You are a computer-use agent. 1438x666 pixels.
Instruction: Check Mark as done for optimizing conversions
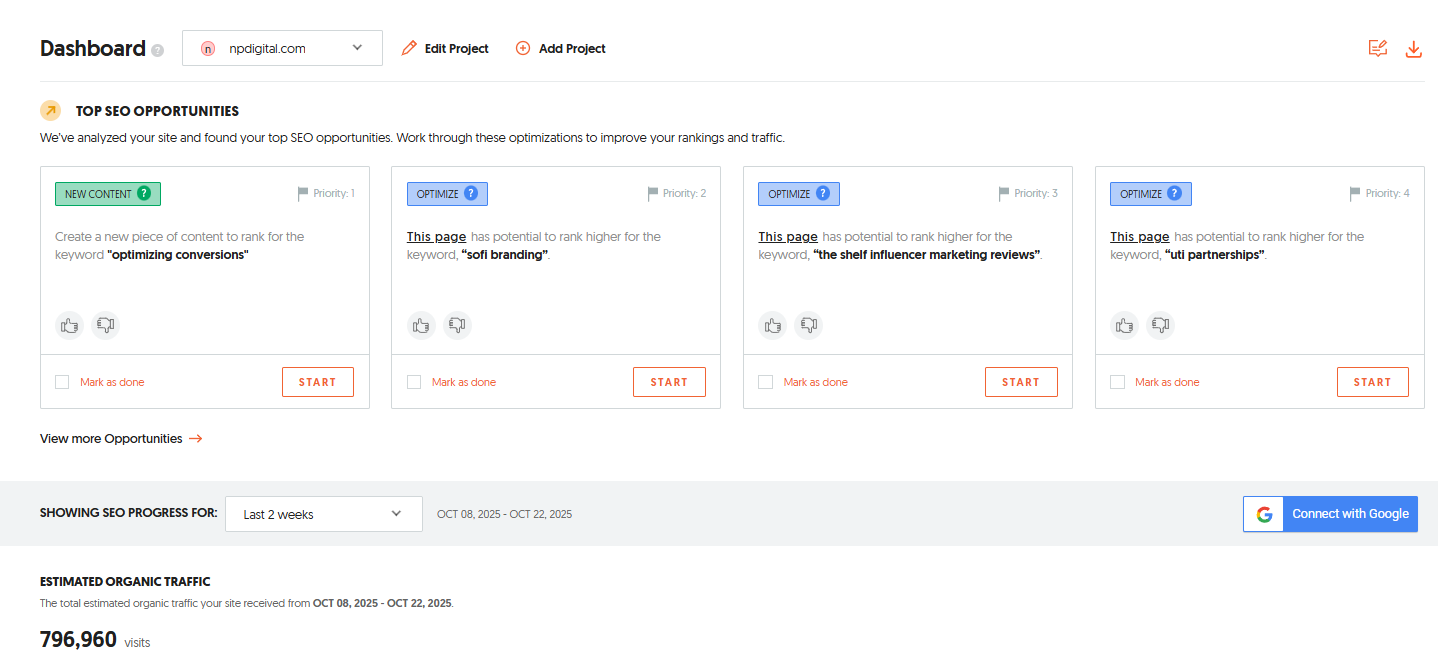tap(63, 382)
